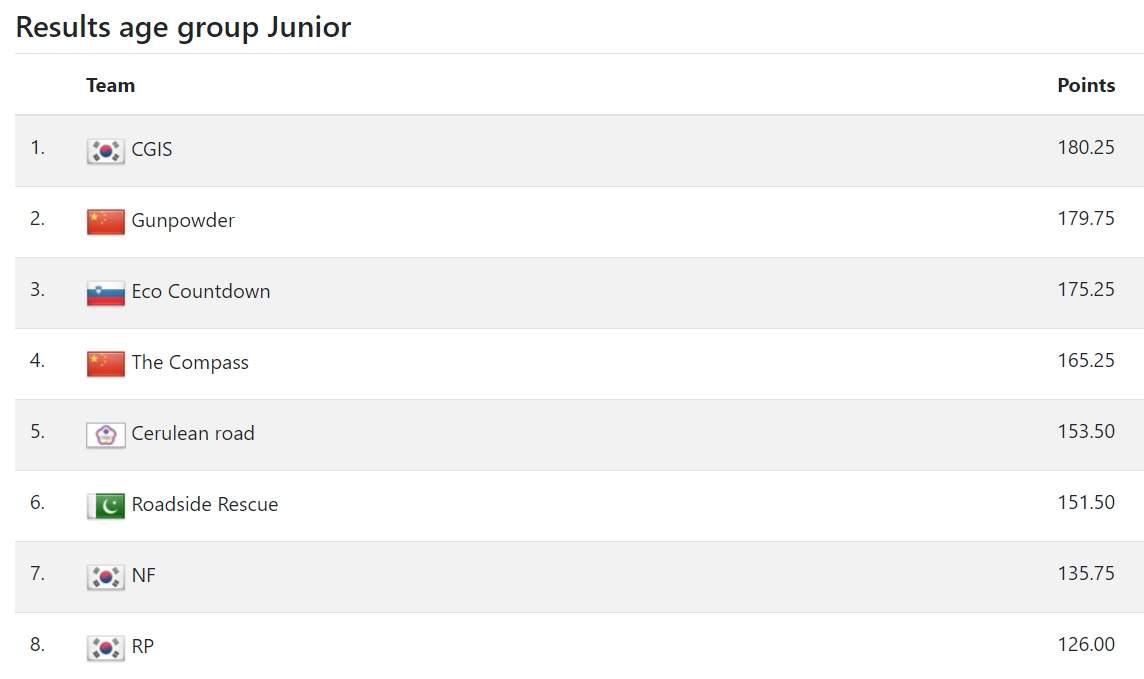Click the Results age group Junior heading
The image size is (1144, 679).
pos(183,28)
